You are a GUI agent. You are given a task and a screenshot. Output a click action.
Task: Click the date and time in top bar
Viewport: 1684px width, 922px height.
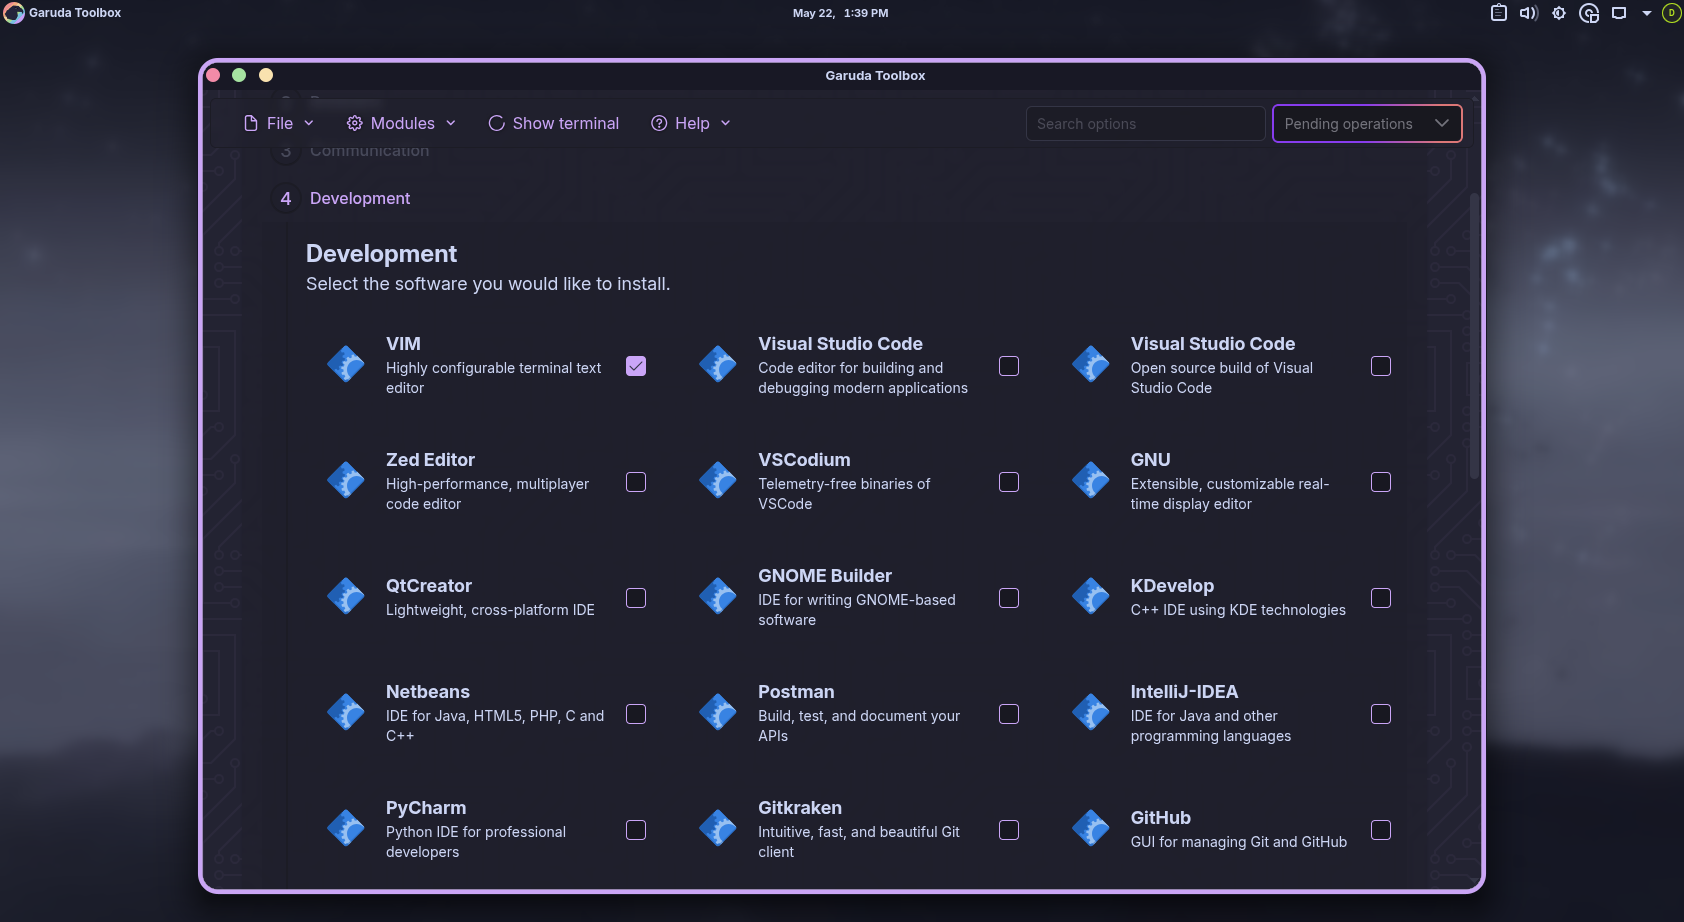[x=840, y=13]
